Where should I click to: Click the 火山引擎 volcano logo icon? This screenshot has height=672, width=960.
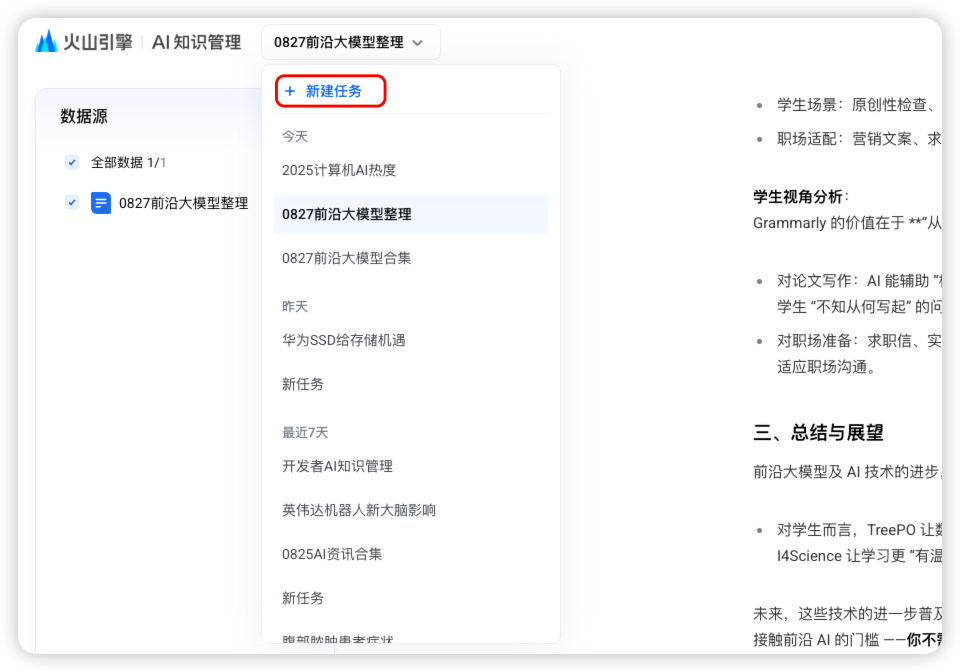[x=47, y=42]
